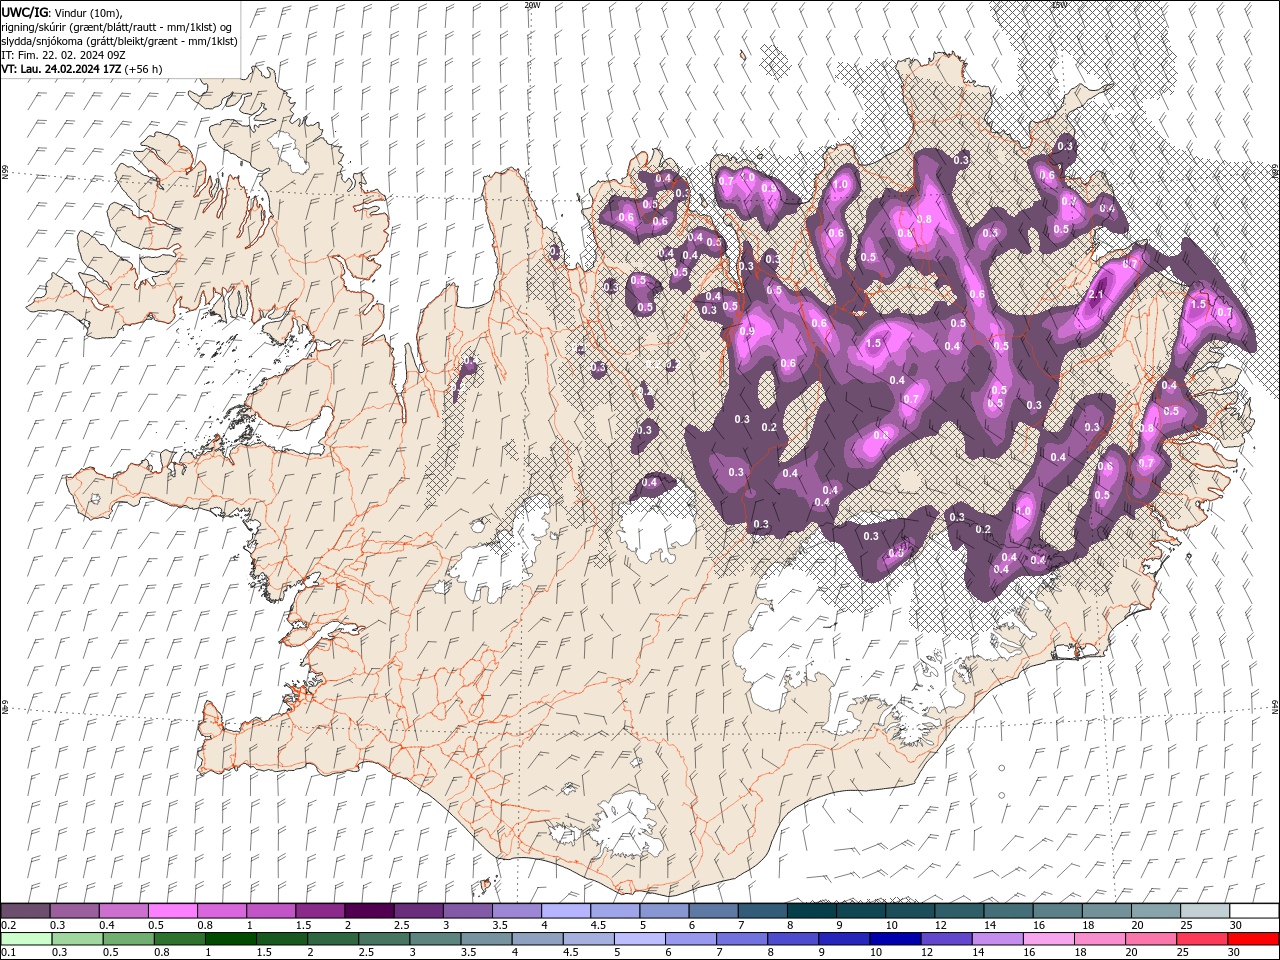Click the red 30 swatch in bottom legend row
The width and height of the screenshot is (1280, 960).
pos(1253,940)
